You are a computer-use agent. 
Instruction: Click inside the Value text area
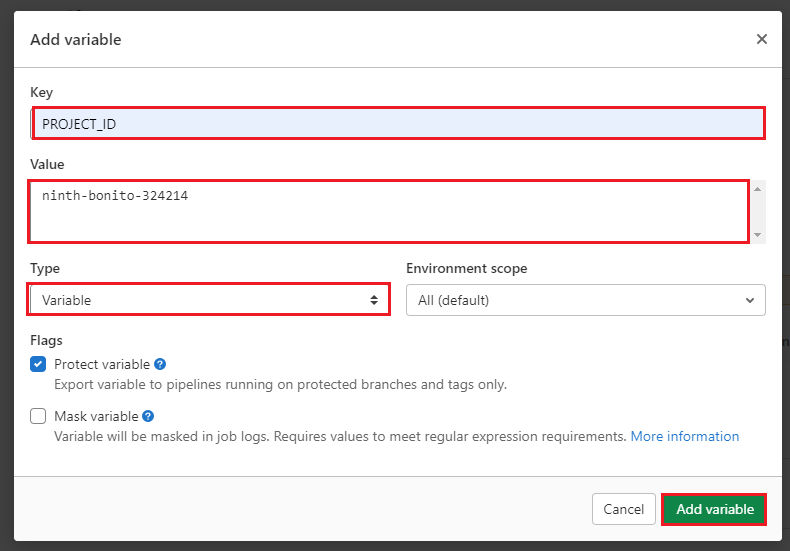[388, 211]
